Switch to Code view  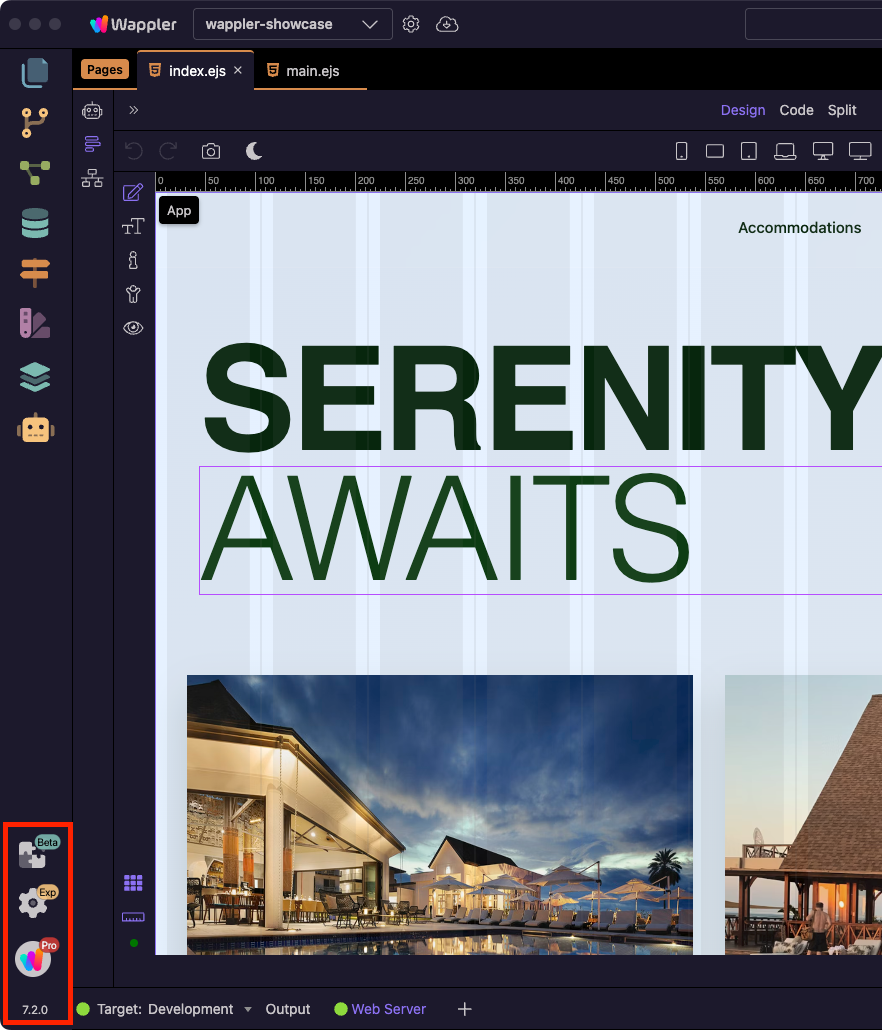pos(796,110)
